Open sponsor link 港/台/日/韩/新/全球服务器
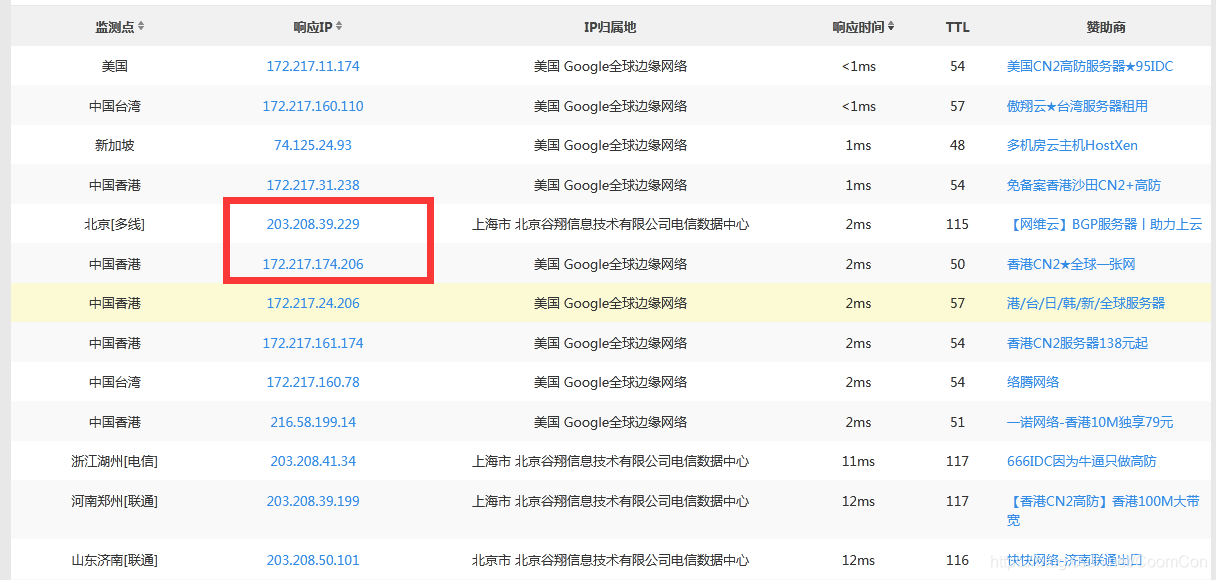1216x580 pixels. 1086,303
